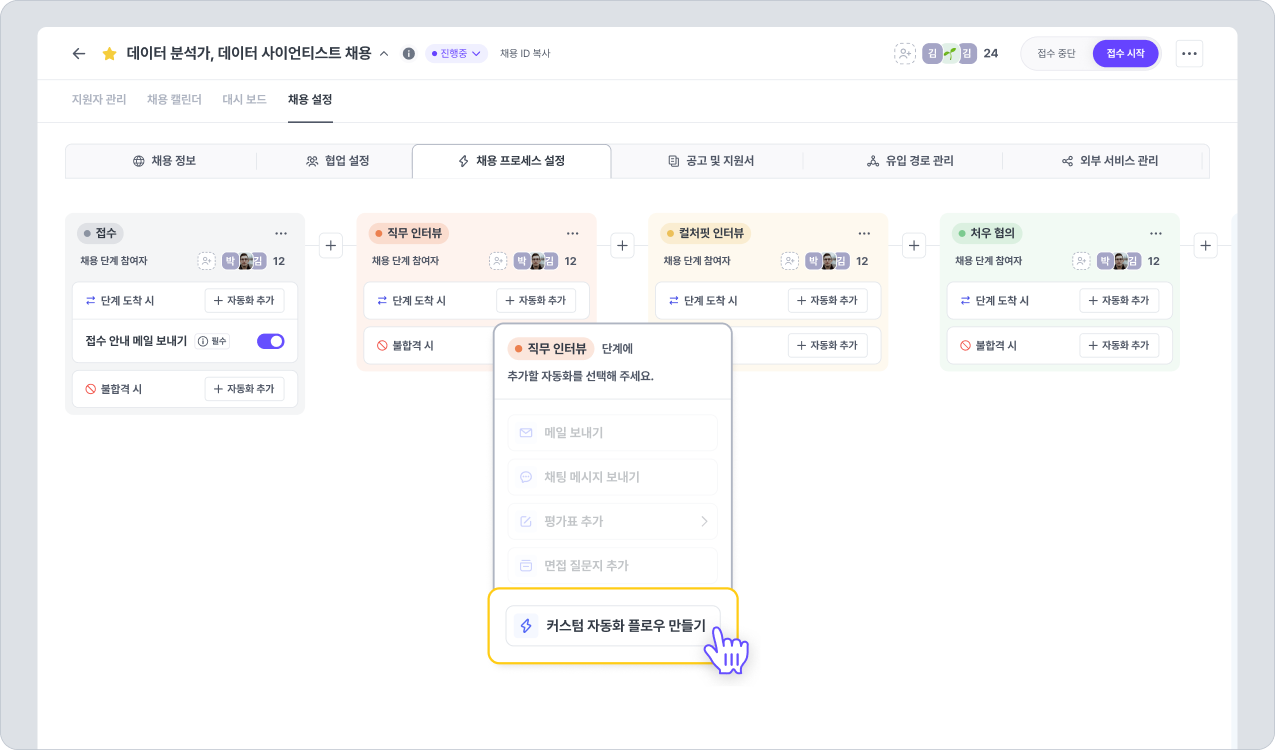Image resolution: width=1275 pixels, height=750 pixels.
Task: Expand the 평가표 추가 submenu
Action: pyautogui.click(x=703, y=521)
